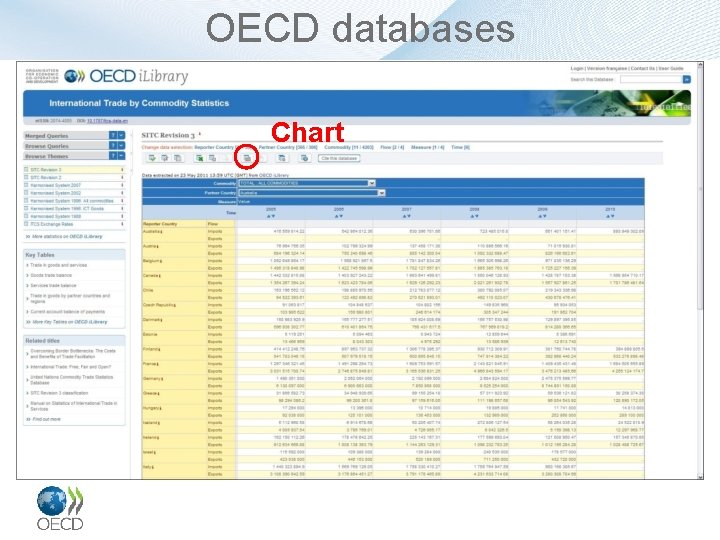The width and height of the screenshot is (720, 540).
Task: Click the Excel export icon in the toolbar
Action: 199,158
